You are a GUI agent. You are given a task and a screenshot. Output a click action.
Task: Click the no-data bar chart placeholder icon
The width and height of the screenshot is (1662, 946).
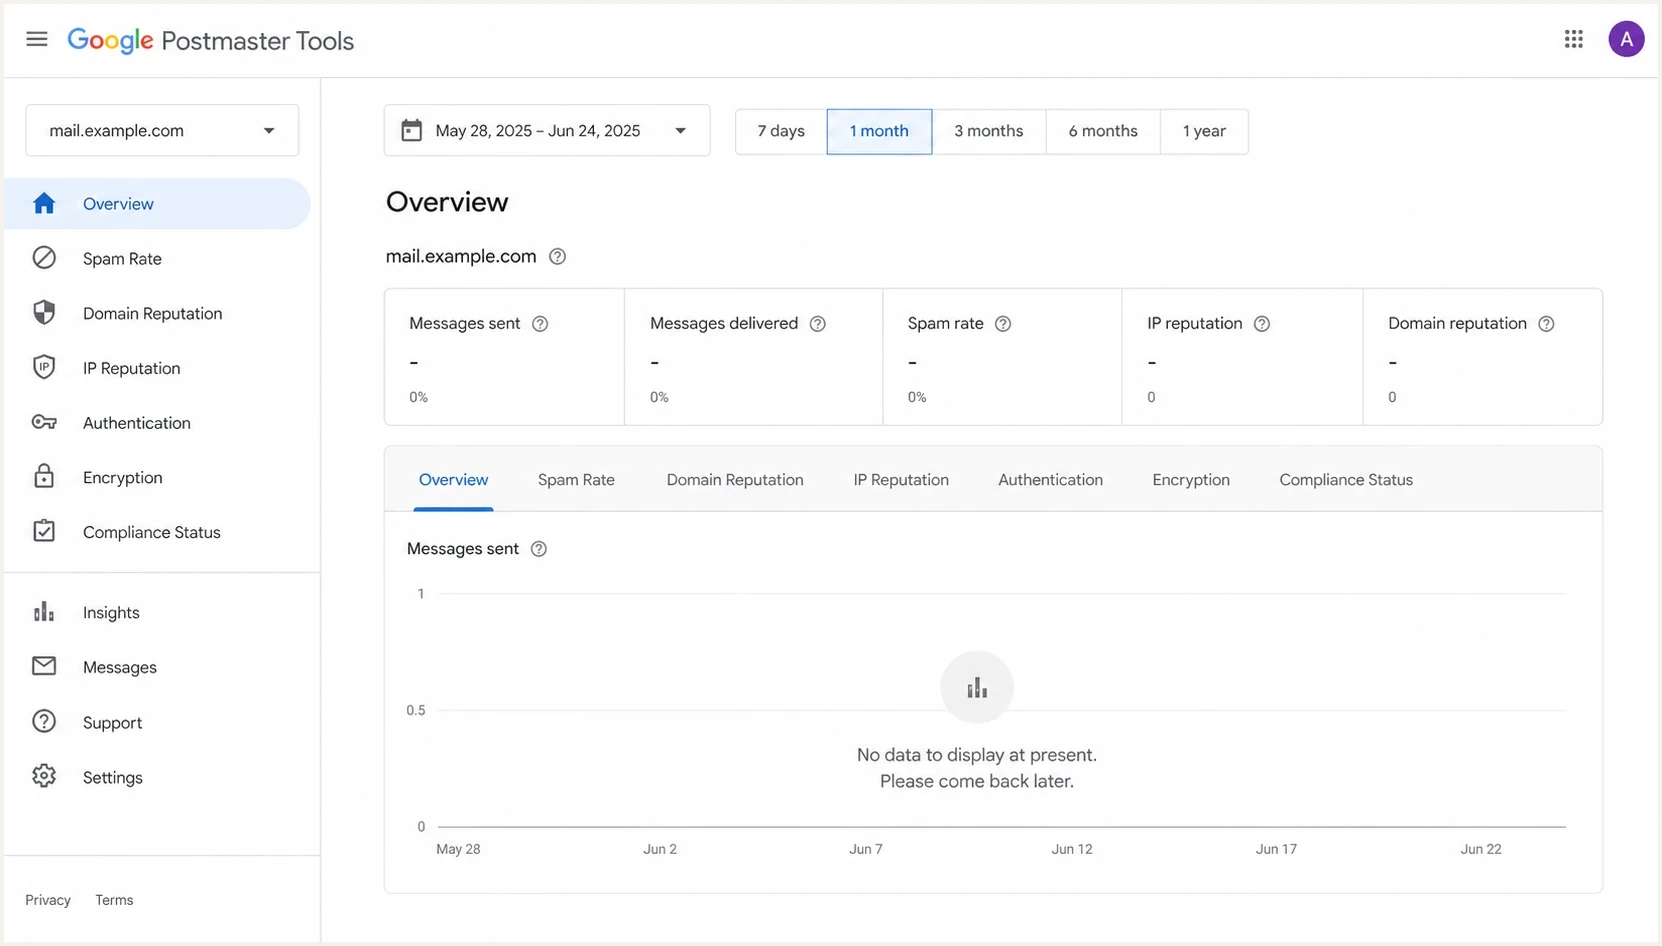click(x=977, y=687)
